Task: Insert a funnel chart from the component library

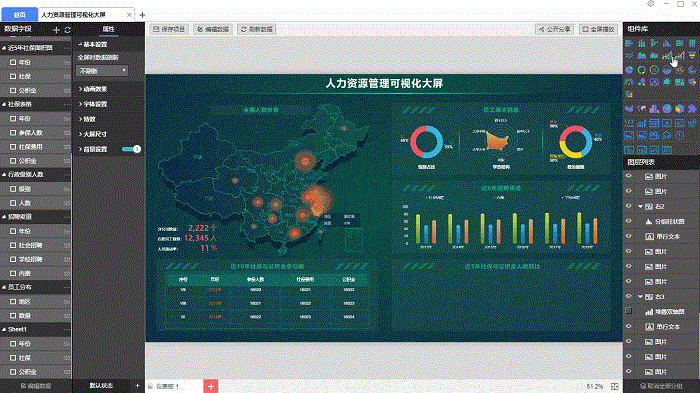Action: click(x=692, y=56)
